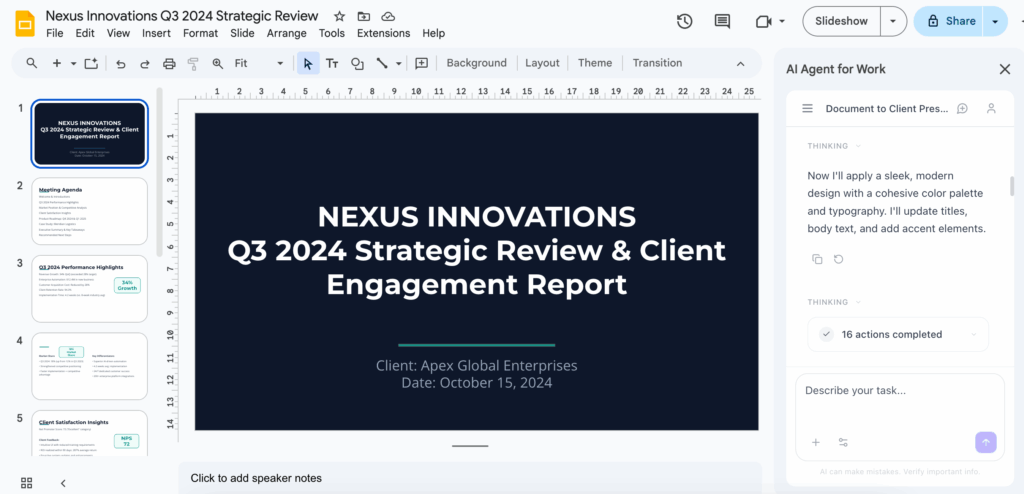Redo the last action
The width and height of the screenshot is (1024, 494).
pos(145,63)
